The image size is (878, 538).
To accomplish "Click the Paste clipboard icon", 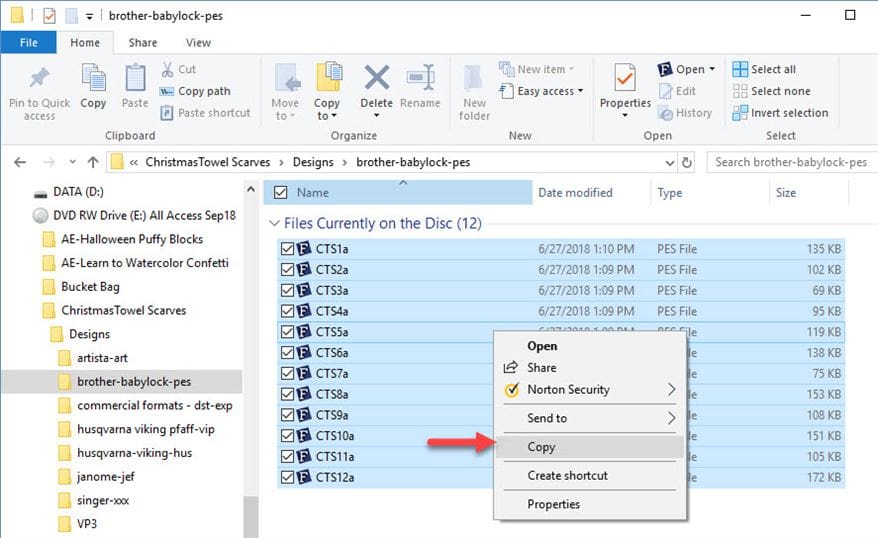I will [135, 77].
